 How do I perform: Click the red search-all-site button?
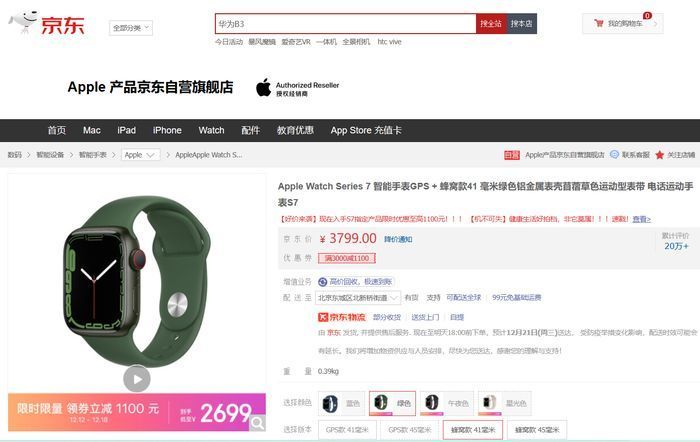(x=491, y=24)
